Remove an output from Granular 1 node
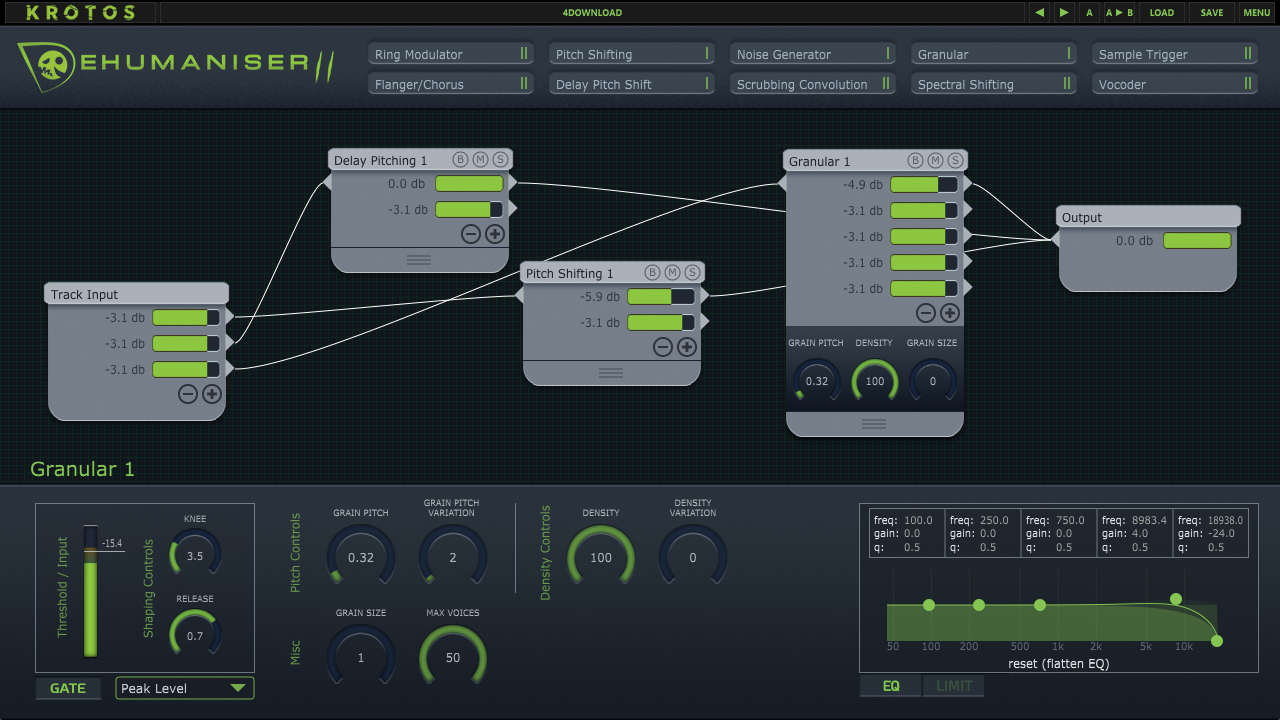 (926, 313)
